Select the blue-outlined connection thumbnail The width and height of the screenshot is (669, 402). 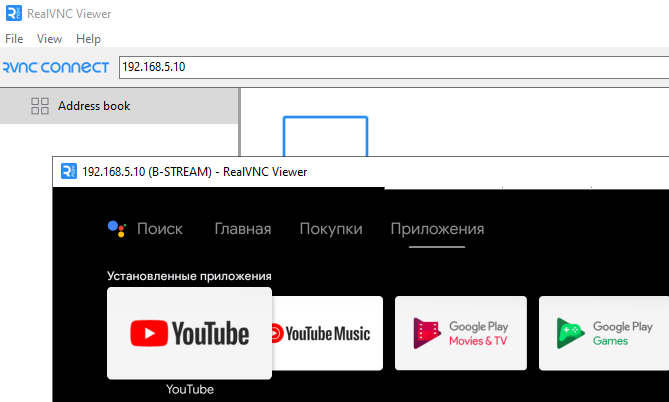click(x=326, y=137)
